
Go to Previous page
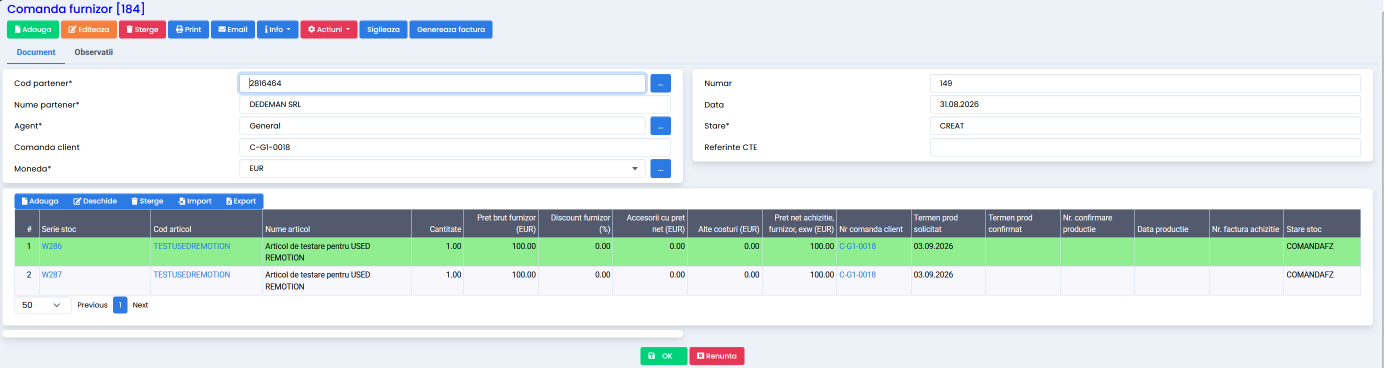pos(92,305)
